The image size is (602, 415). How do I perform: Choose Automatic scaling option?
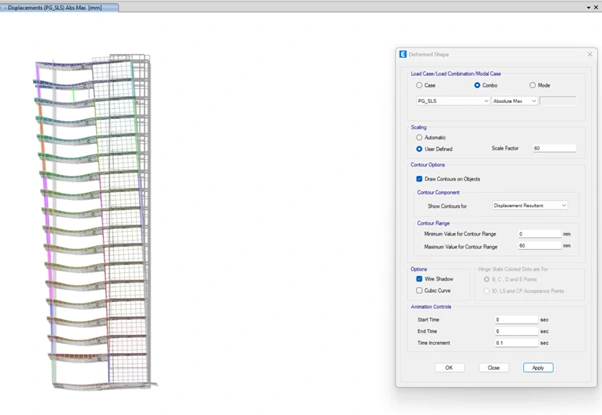pyautogui.click(x=419, y=137)
